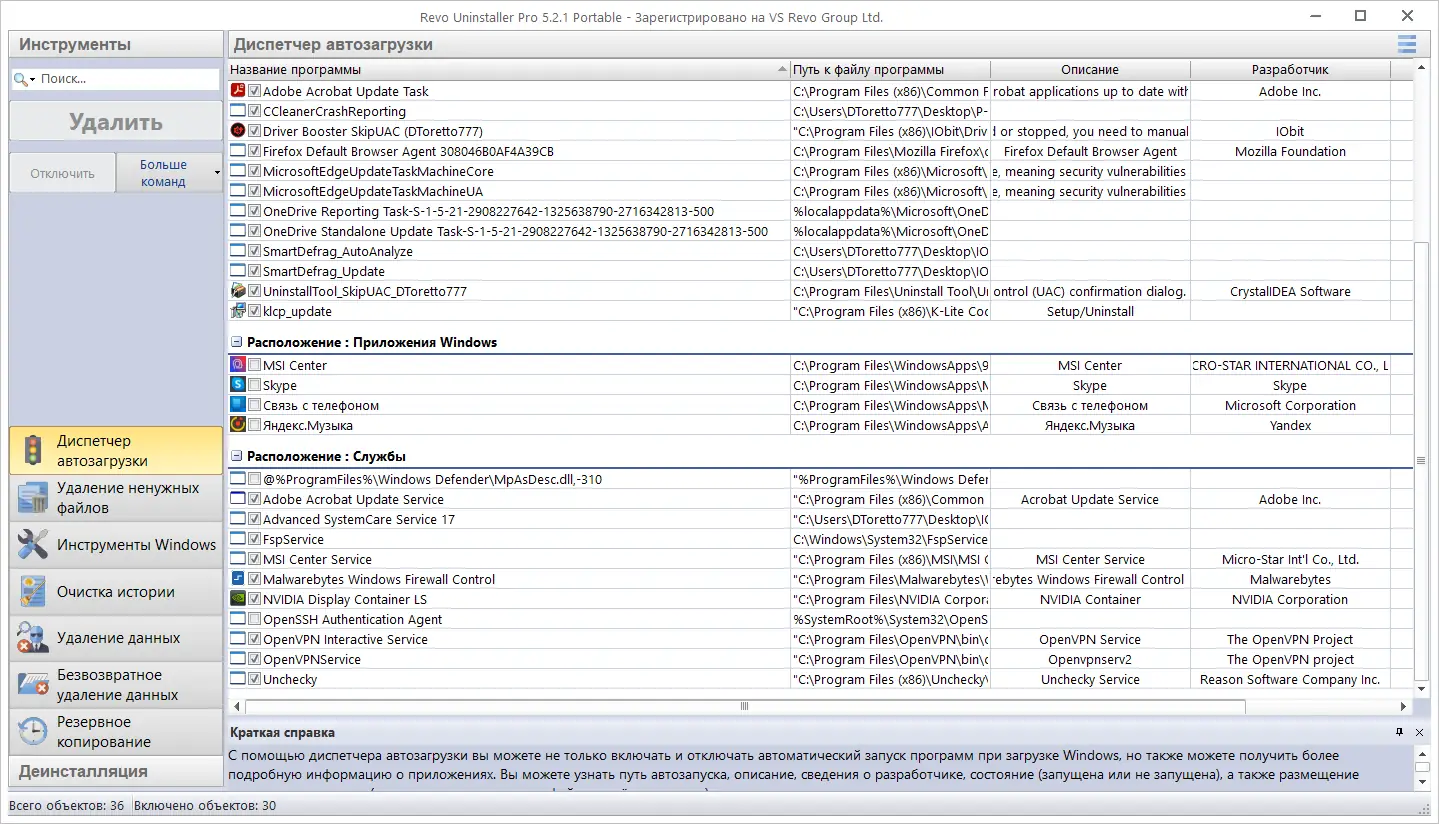
Task: Open Резервное копирование tool
Action: coord(116,732)
